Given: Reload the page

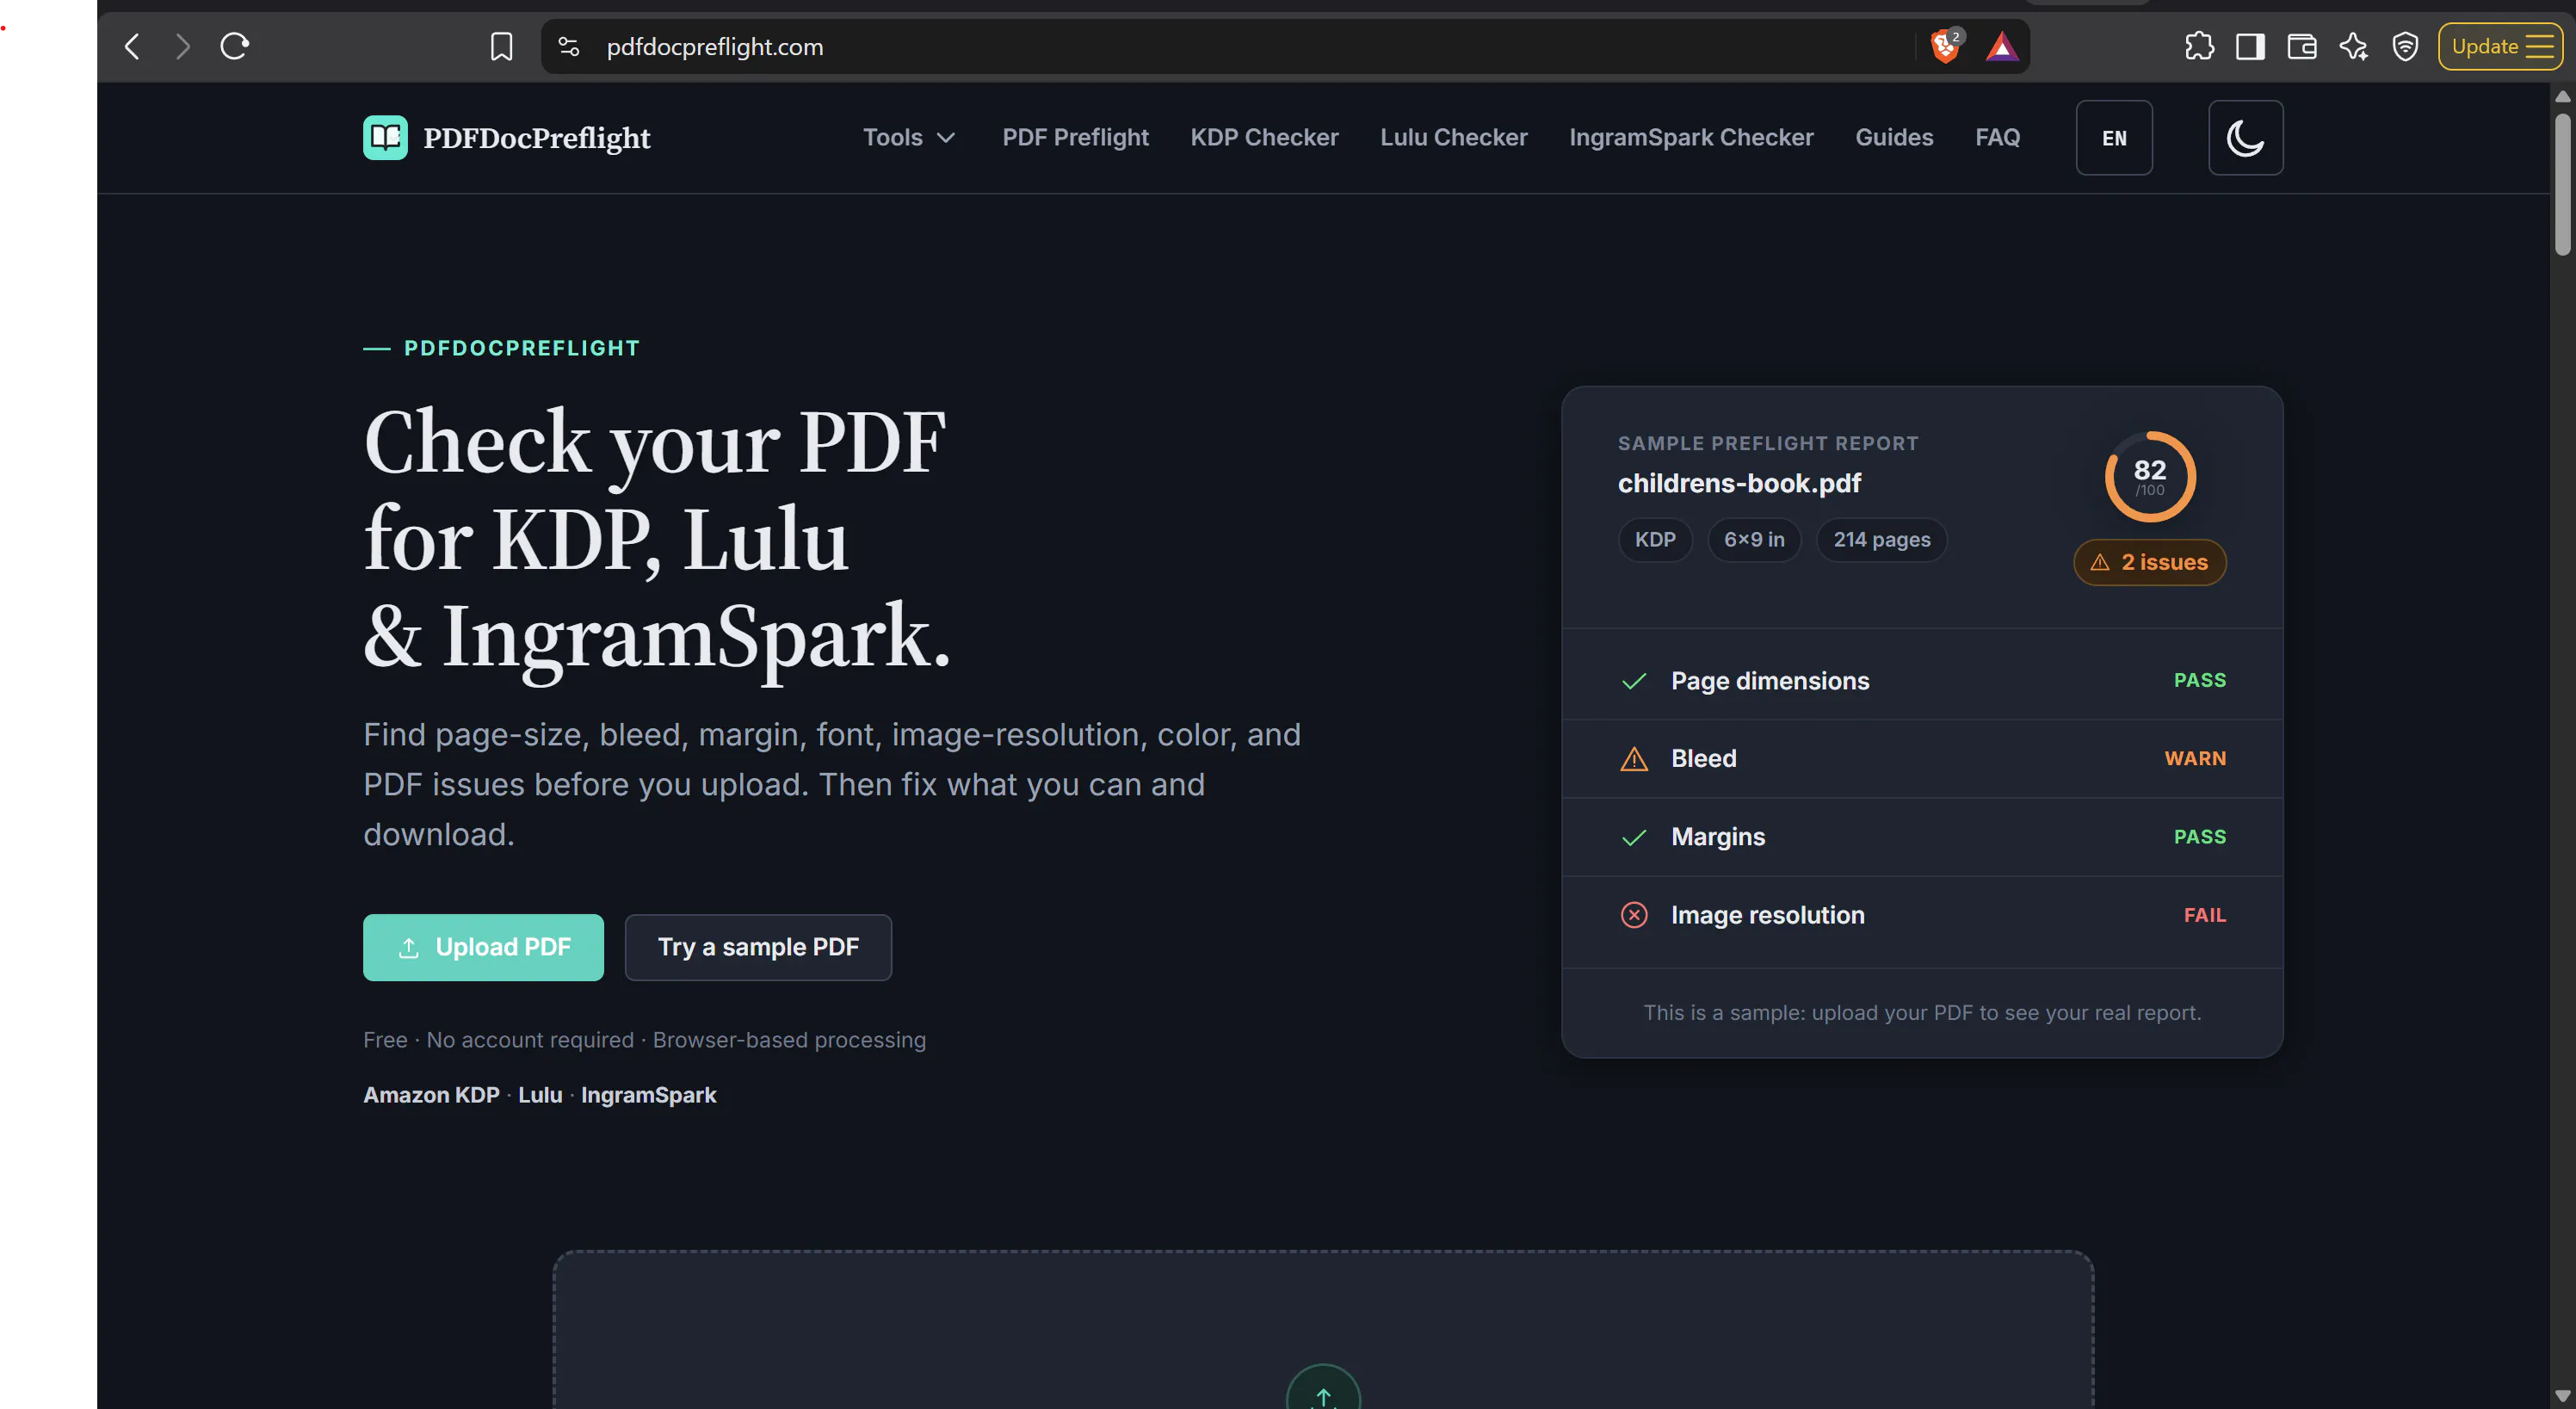Looking at the screenshot, I should pyautogui.click(x=234, y=46).
